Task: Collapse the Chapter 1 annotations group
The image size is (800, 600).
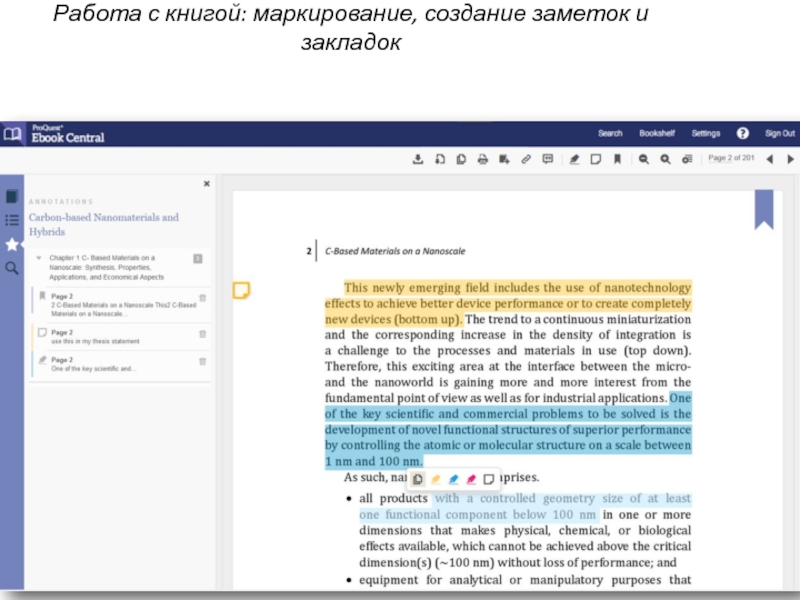Action: (x=38, y=258)
